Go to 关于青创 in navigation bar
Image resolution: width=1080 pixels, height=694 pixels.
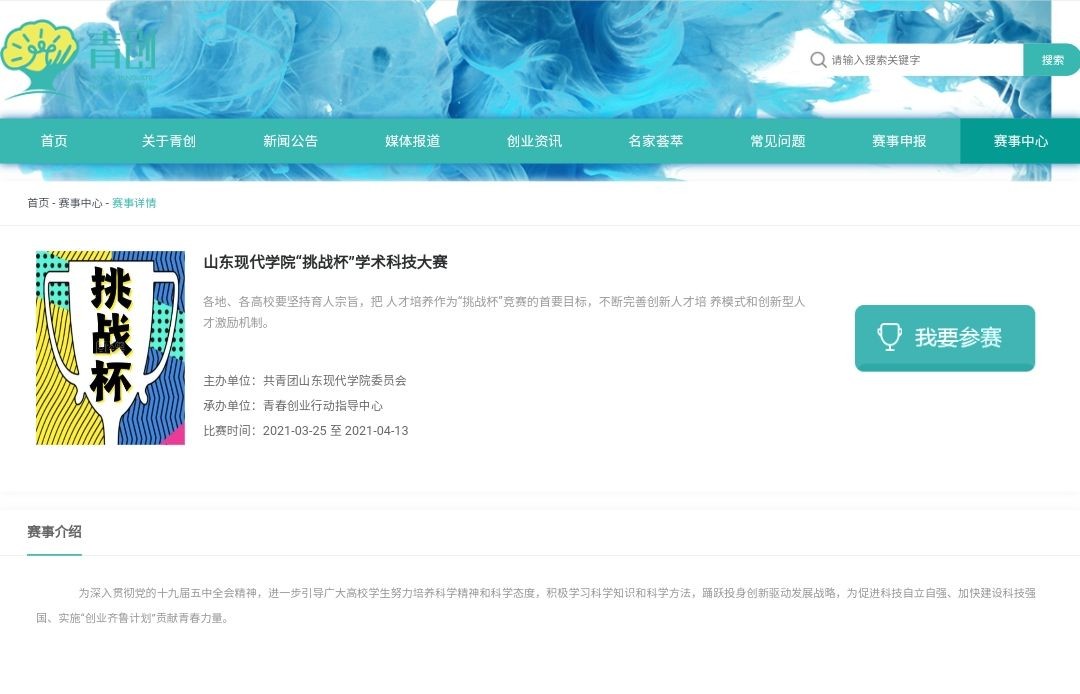click(168, 141)
